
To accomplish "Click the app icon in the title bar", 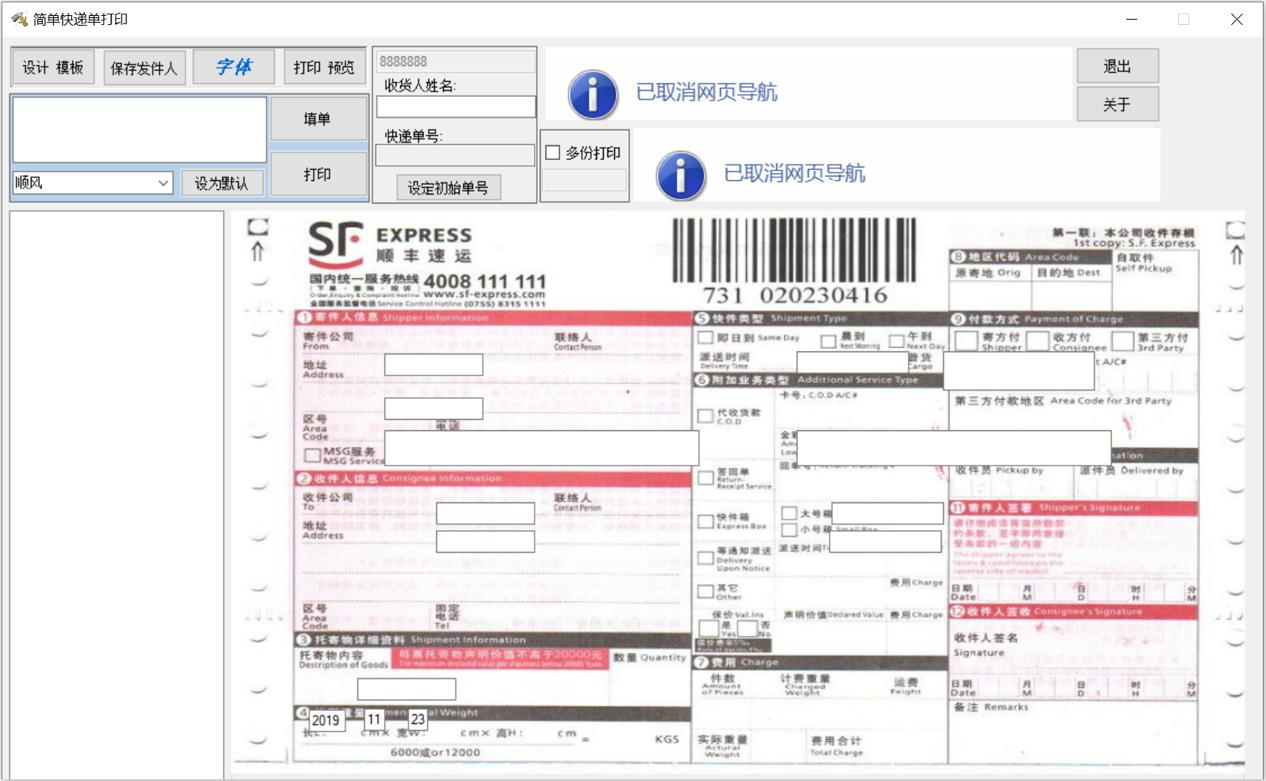I will point(18,19).
